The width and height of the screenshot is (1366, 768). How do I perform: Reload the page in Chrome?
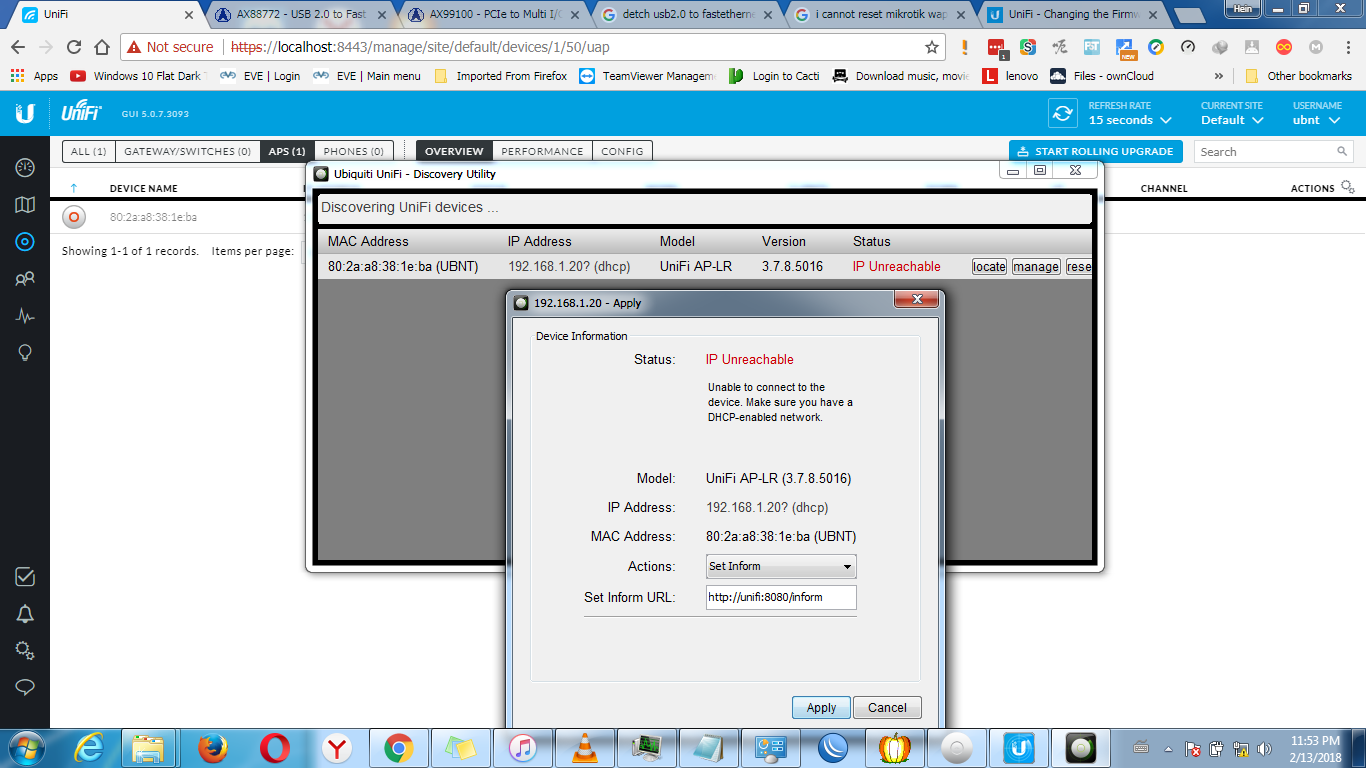tap(74, 47)
